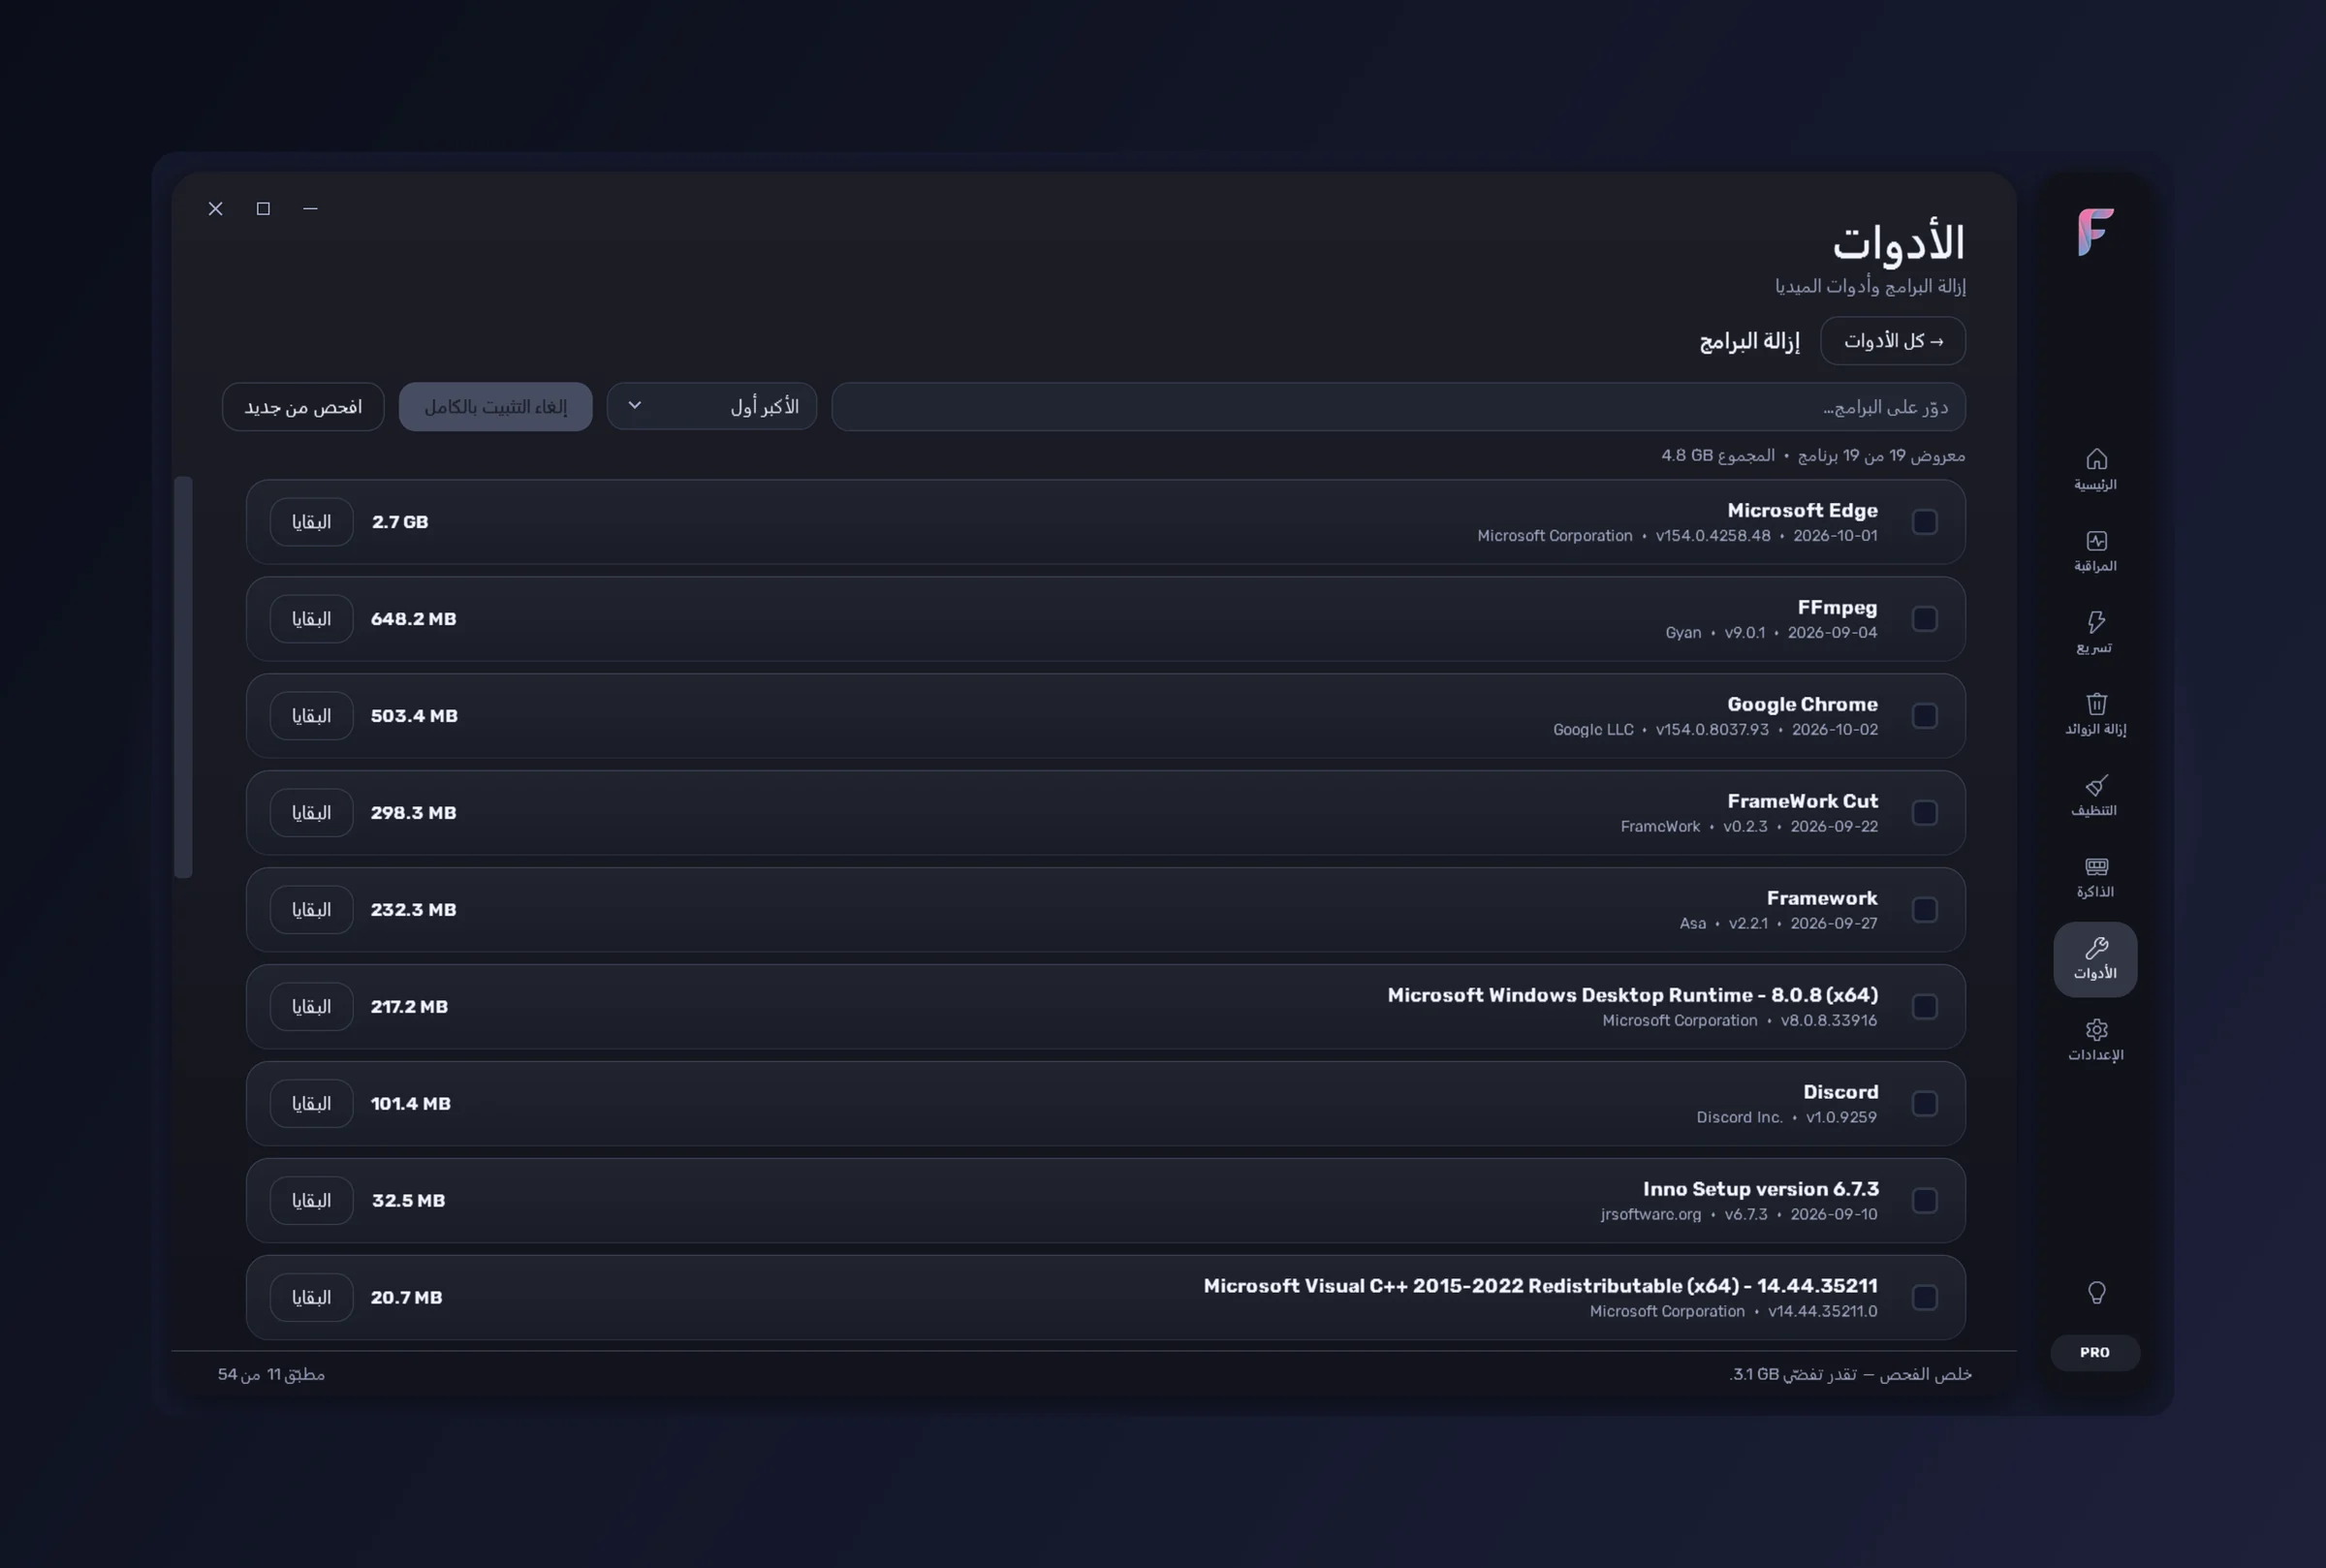
Task: Tick the Framework (Asa) checkbox
Action: (x=1925, y=910)
